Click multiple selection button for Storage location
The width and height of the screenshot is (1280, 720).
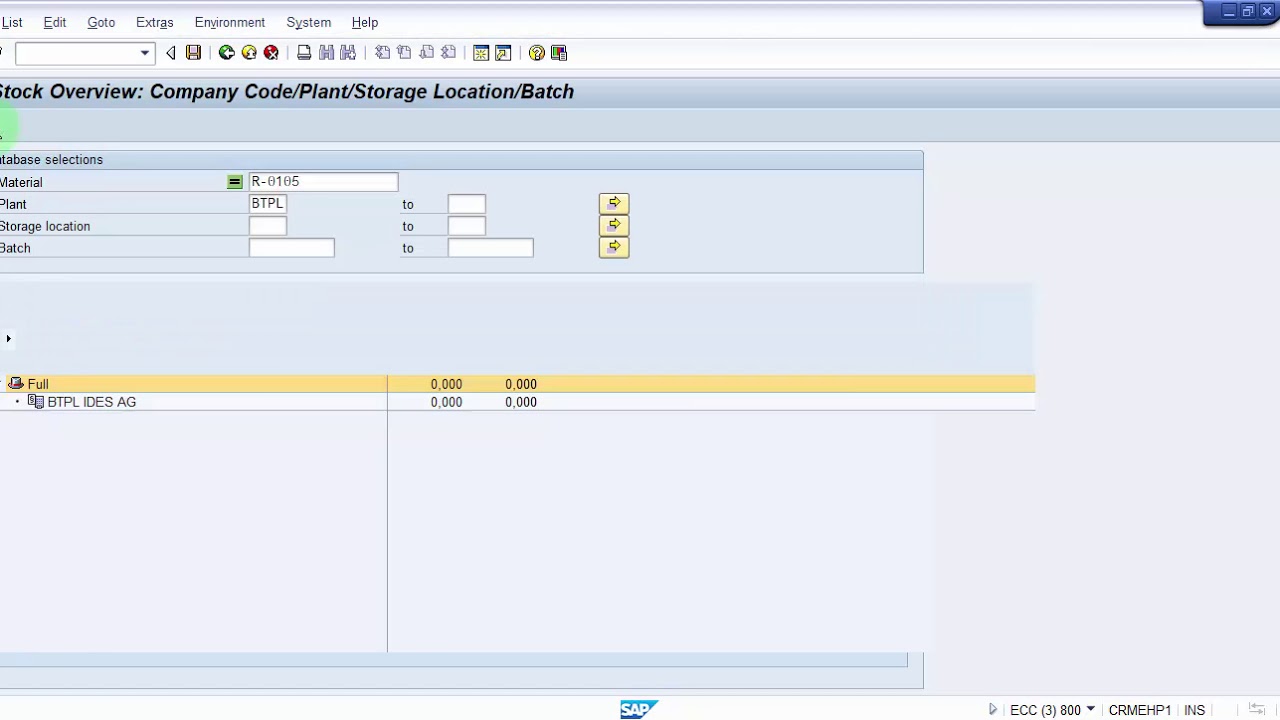coord(614,226)
